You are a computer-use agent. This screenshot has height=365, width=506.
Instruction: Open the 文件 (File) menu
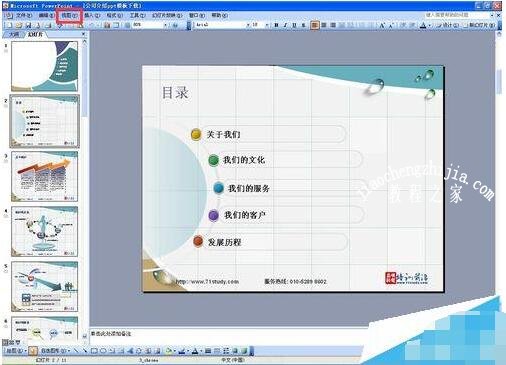coord(24,15)
